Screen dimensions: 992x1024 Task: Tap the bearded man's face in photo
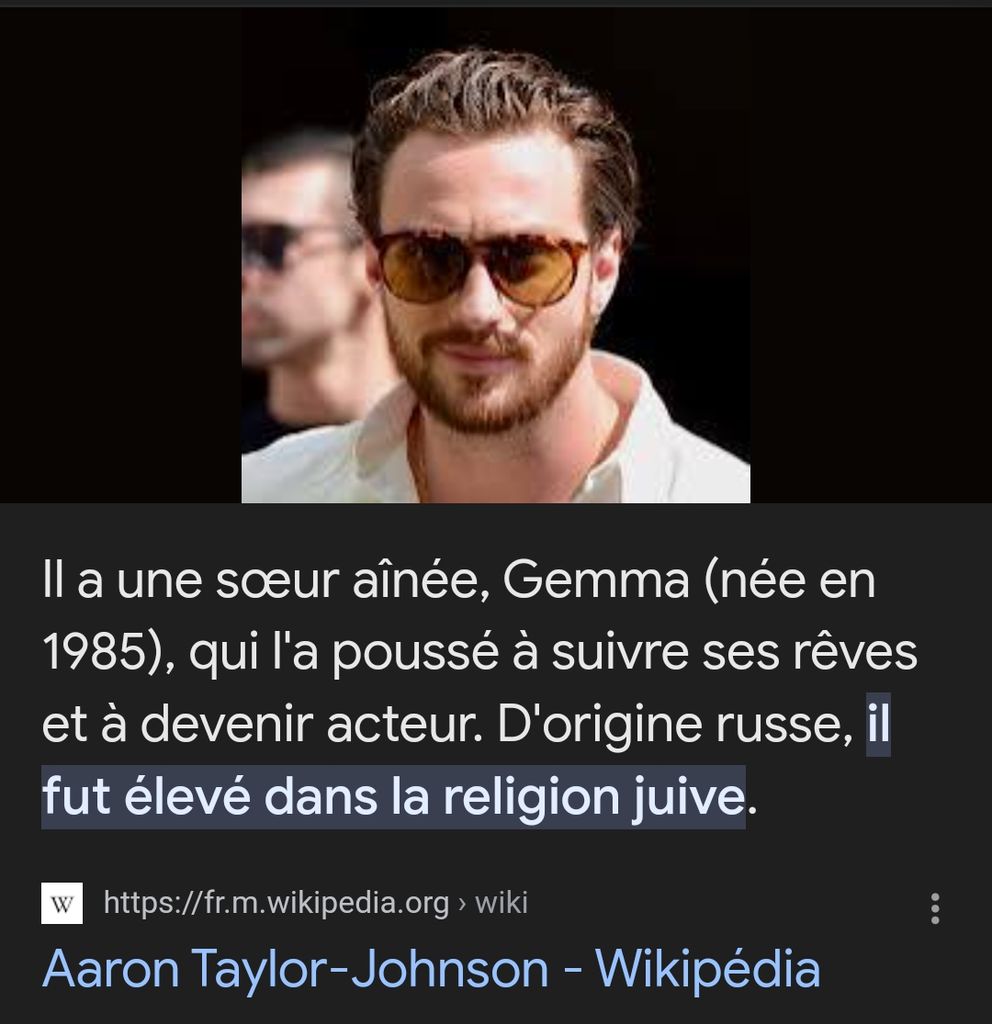(x=487, y=287)
